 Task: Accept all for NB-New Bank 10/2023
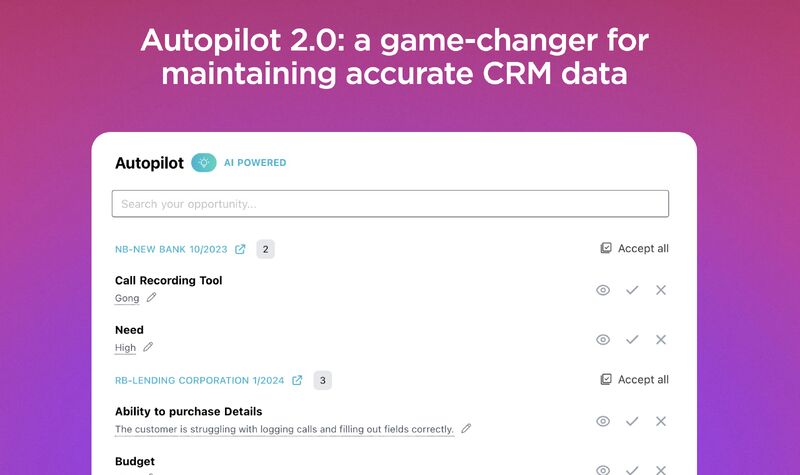pyautogui.click(x=634, y=248)
